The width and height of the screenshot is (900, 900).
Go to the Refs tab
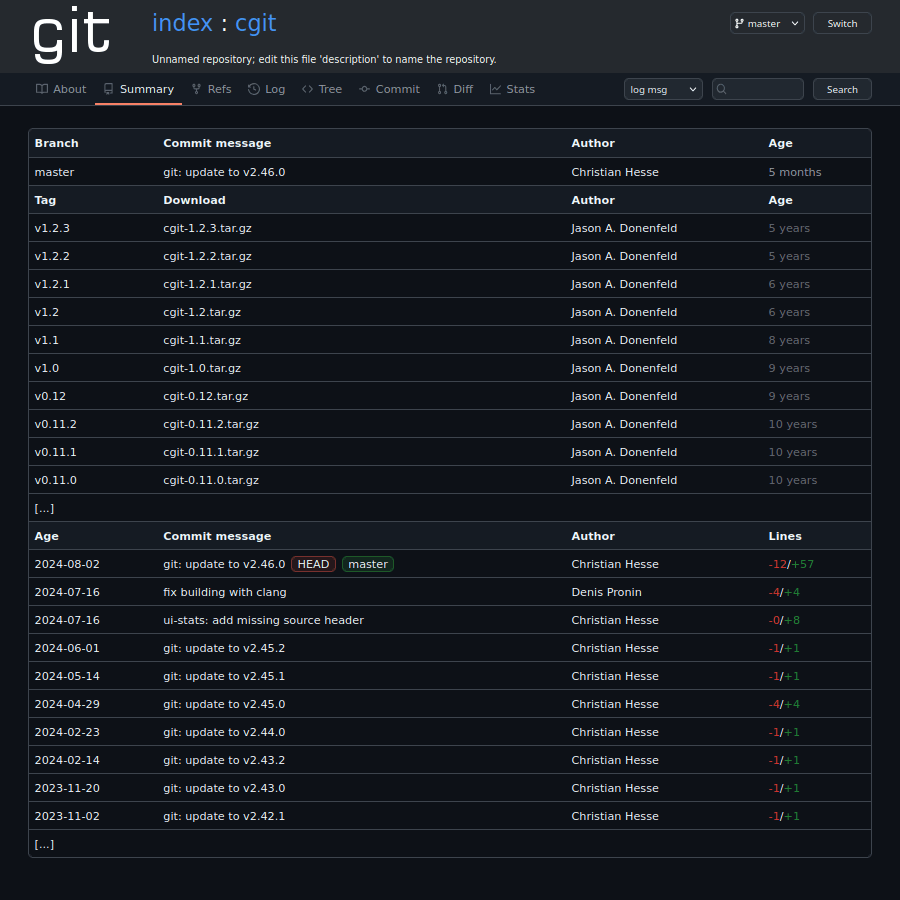point(211,89)
